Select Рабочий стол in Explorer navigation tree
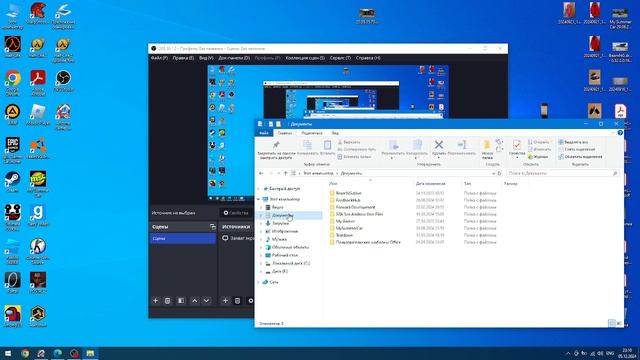 pos(284,255)
